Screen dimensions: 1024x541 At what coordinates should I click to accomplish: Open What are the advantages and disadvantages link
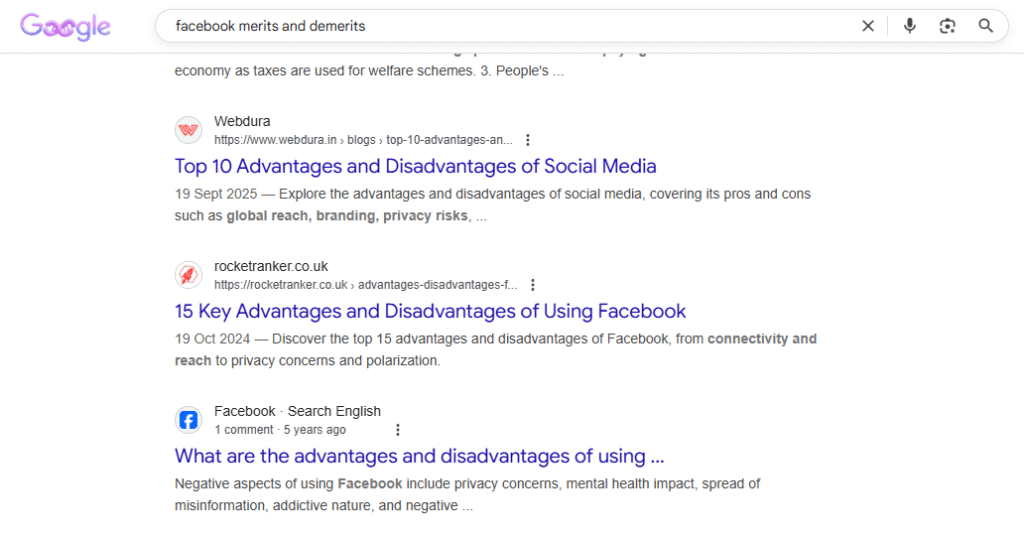[x=419, y=456]
